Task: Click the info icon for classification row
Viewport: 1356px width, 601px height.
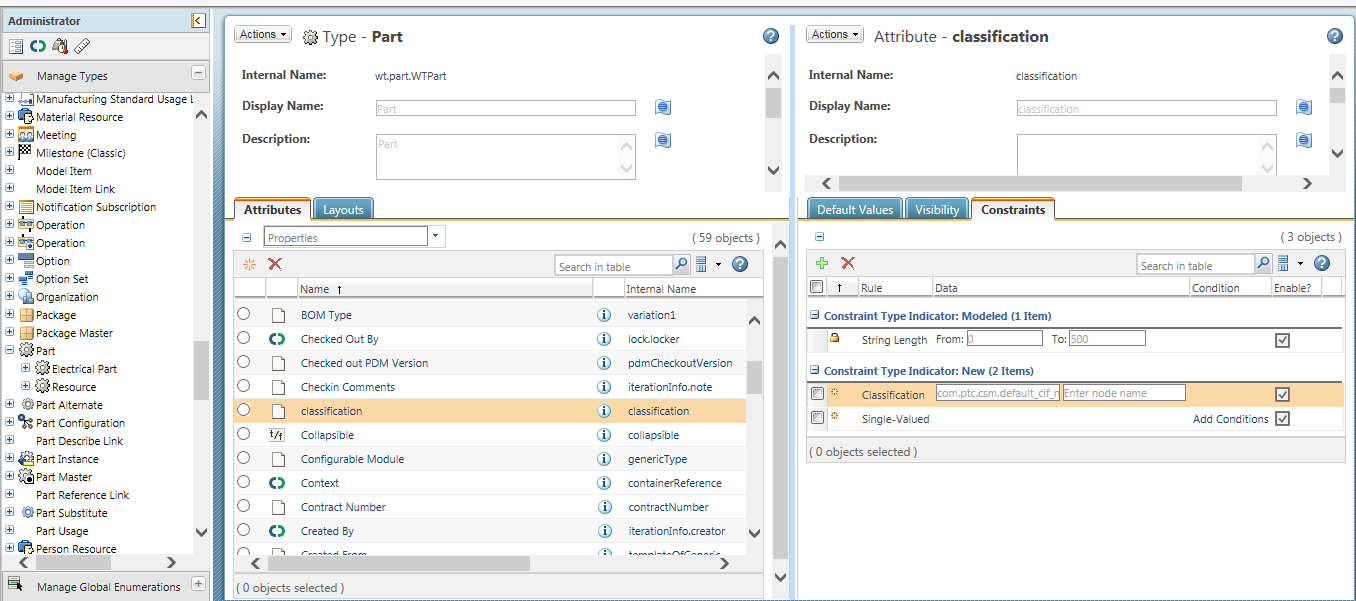Action: tap(603, 411)
